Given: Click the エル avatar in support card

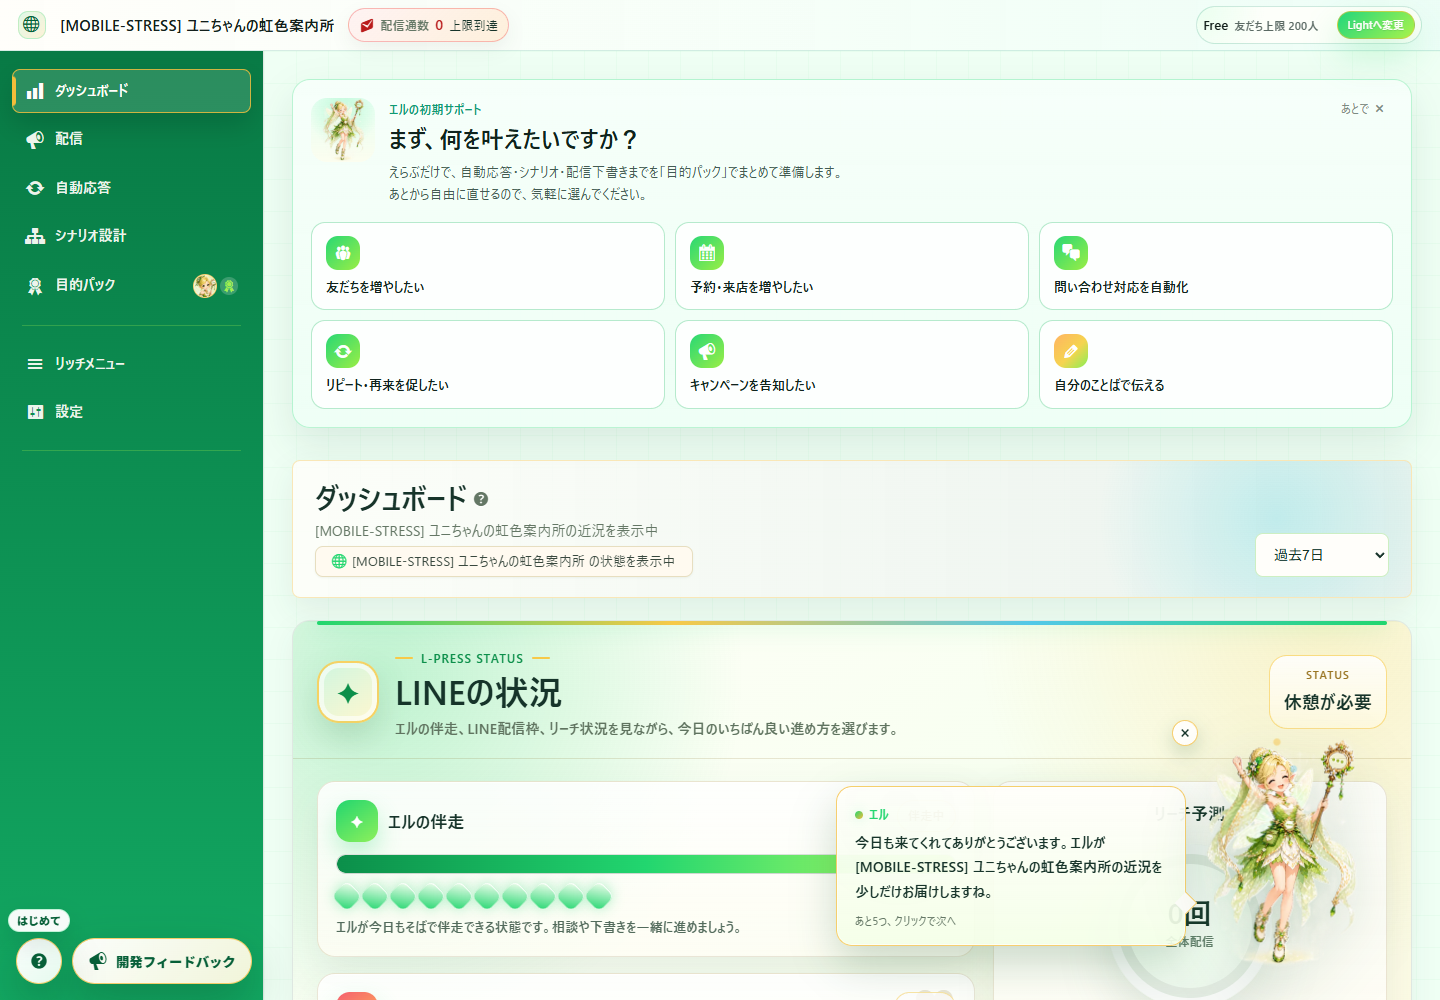Looking at the screenshot, I should [343, 130].
